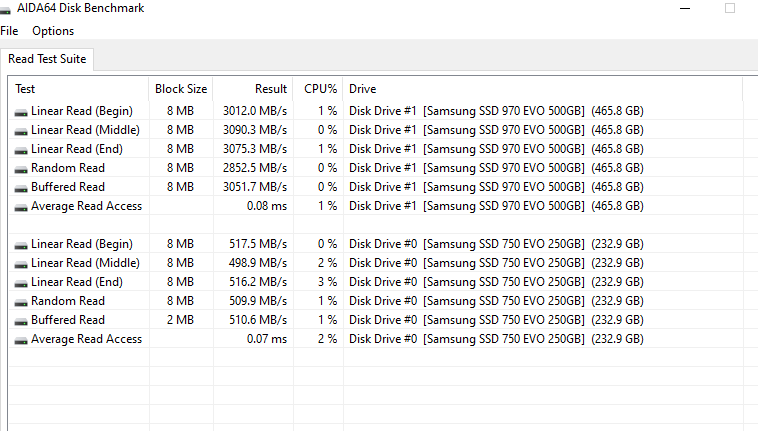Select Buffered Read text for Disk Drive #1
The height and width of the screenshot is (431, 758).
tap(68, 187)
